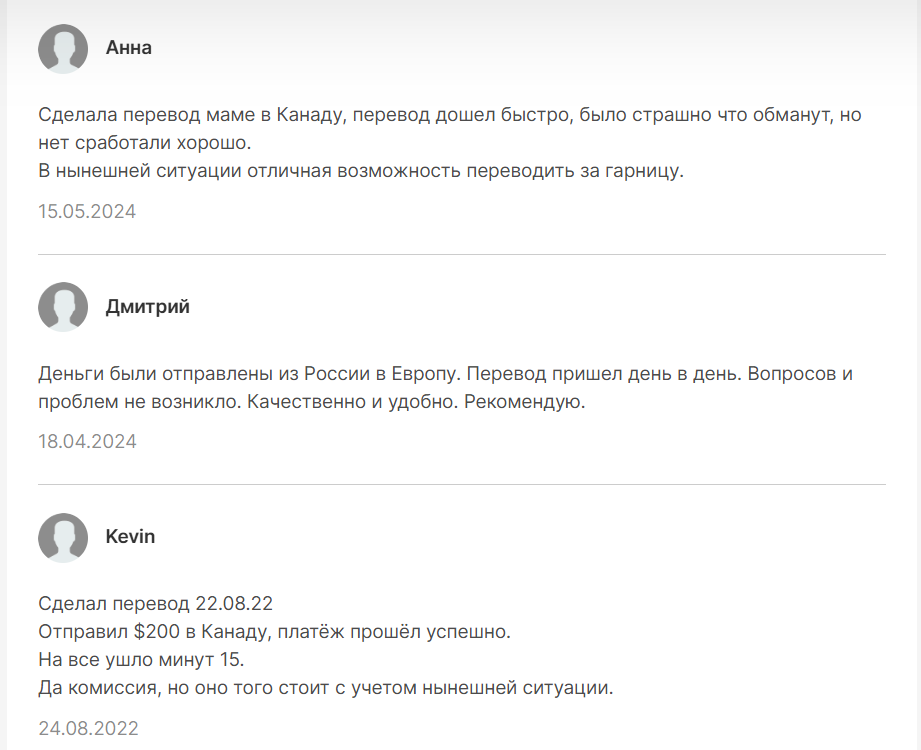
Task: Click the line starting "Деньги были отправлены из России"
Action: coord(445,374)
